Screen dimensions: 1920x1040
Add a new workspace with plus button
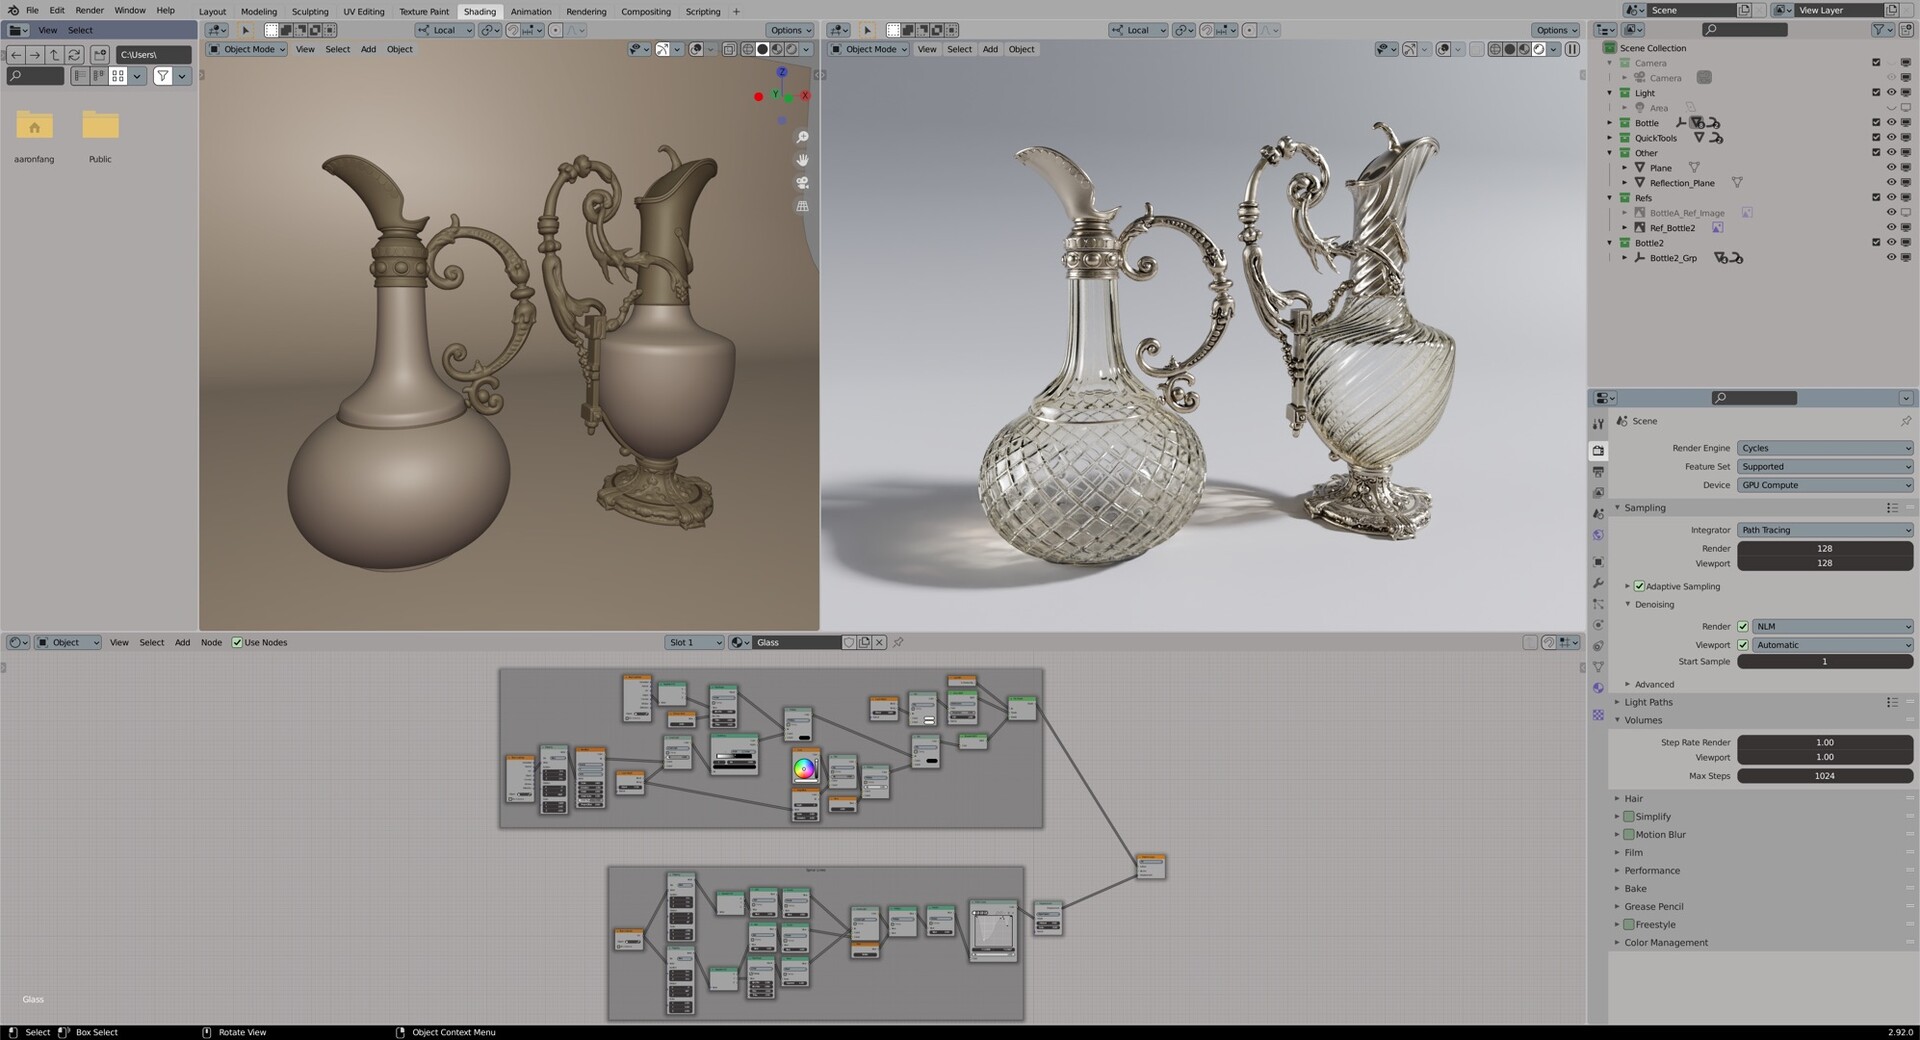[x=736, y=12]
